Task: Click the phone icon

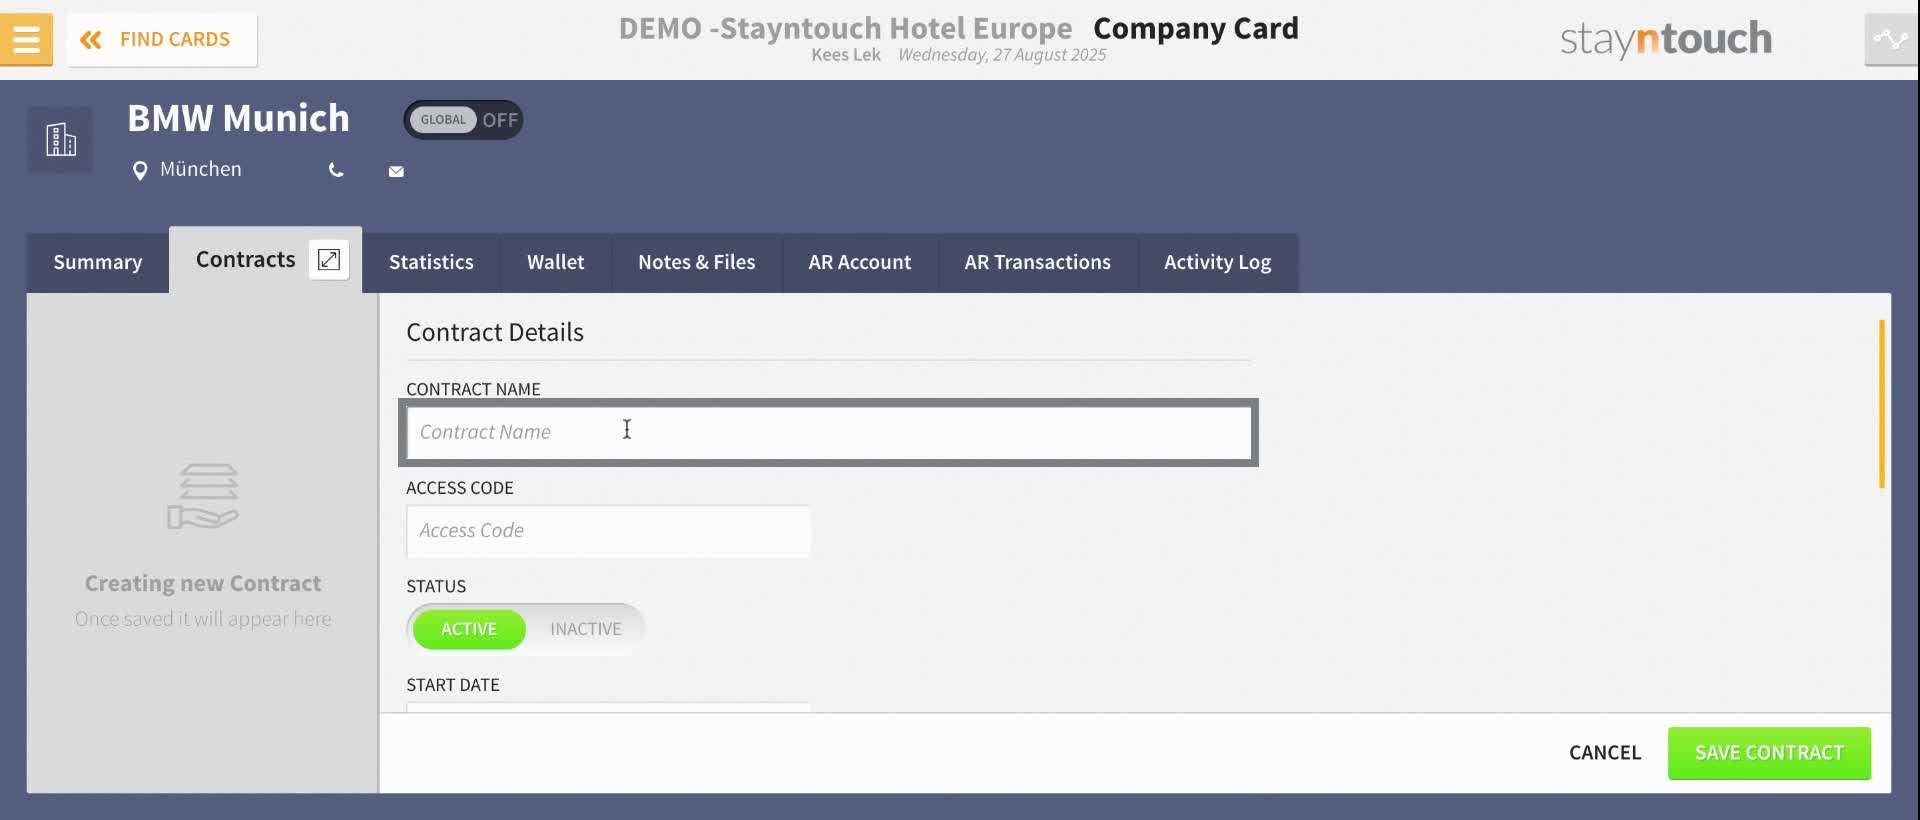Action: tap(336, 170)
